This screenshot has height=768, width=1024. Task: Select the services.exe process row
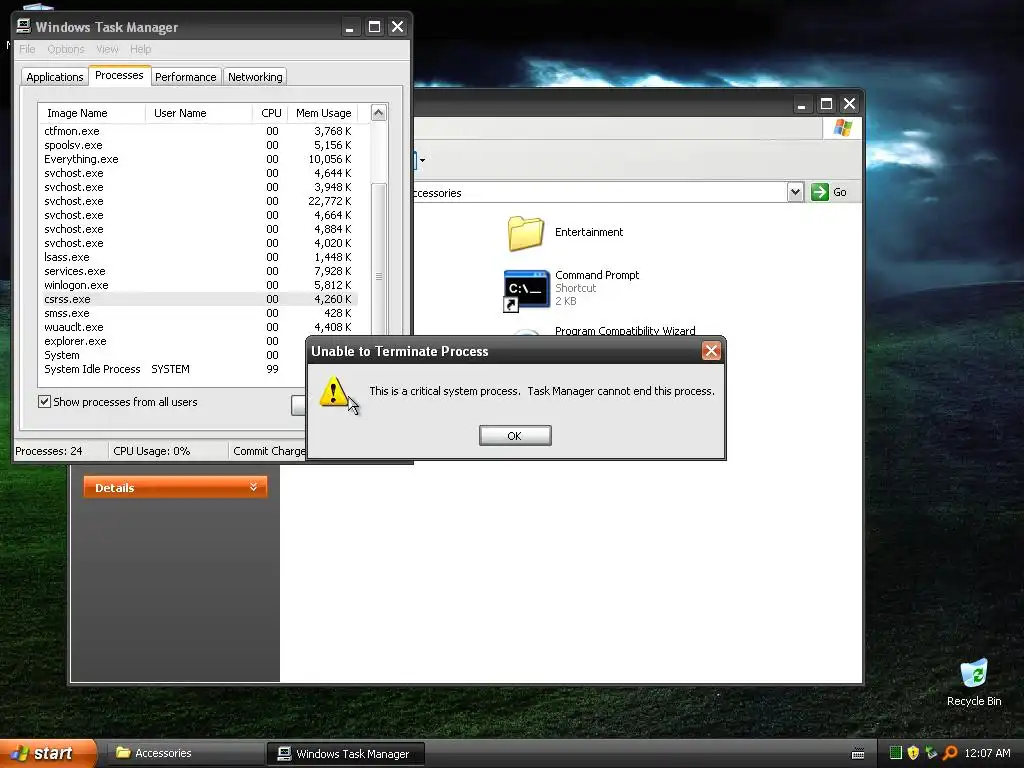(x=198, y=271)
